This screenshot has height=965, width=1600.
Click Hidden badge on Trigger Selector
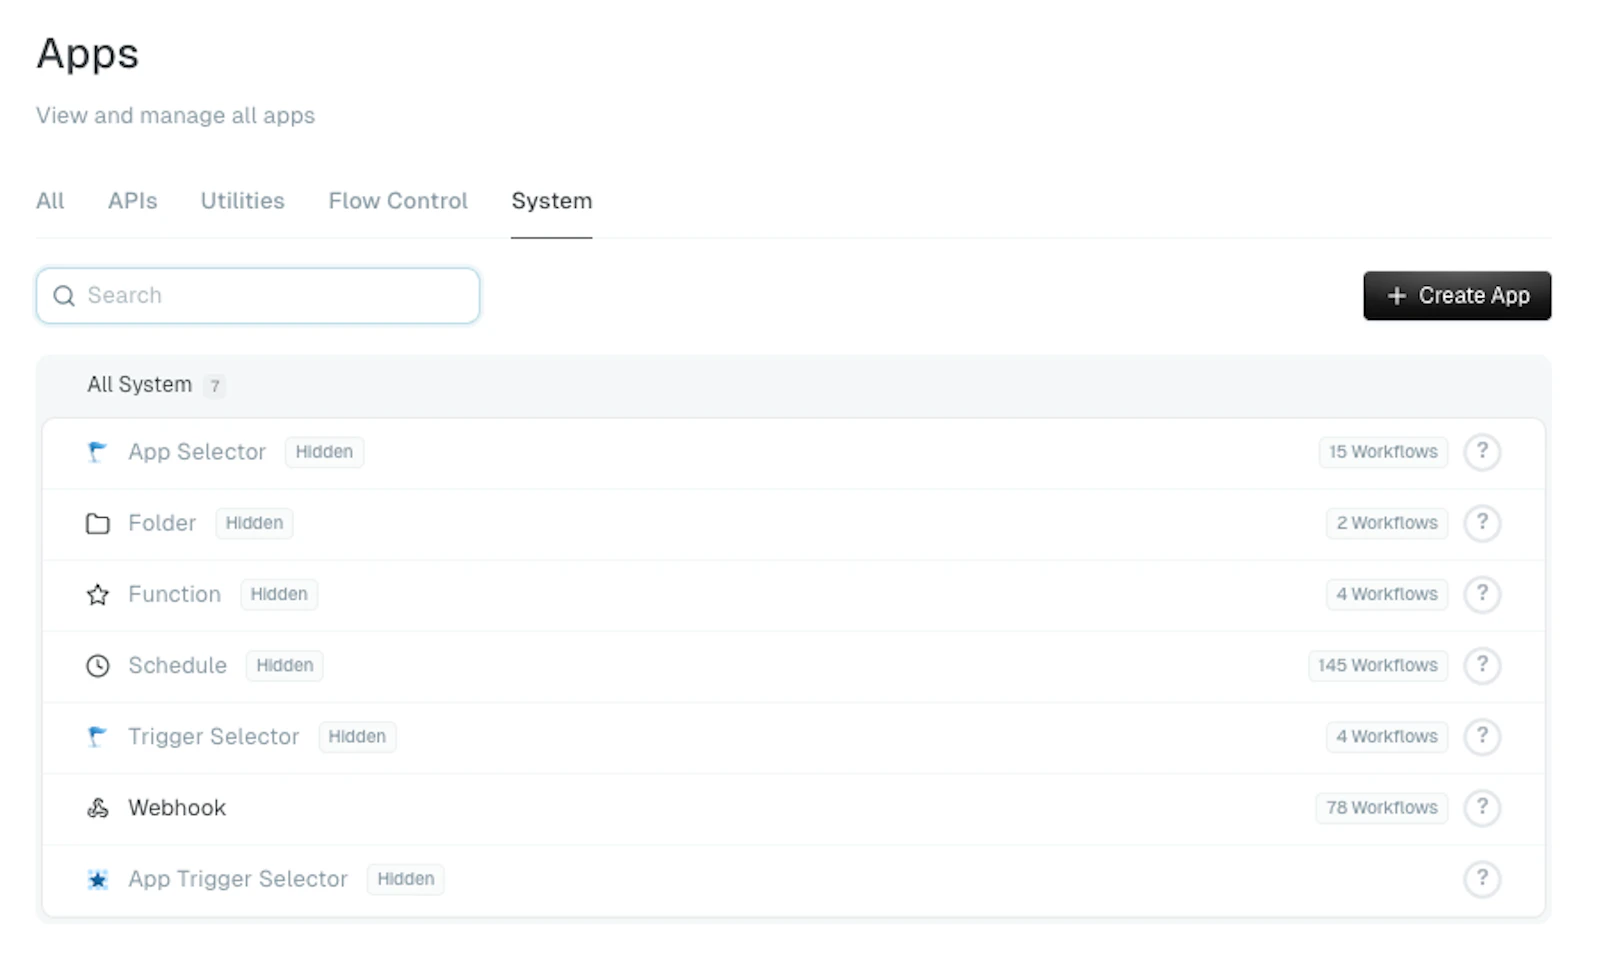coord(357,737)
